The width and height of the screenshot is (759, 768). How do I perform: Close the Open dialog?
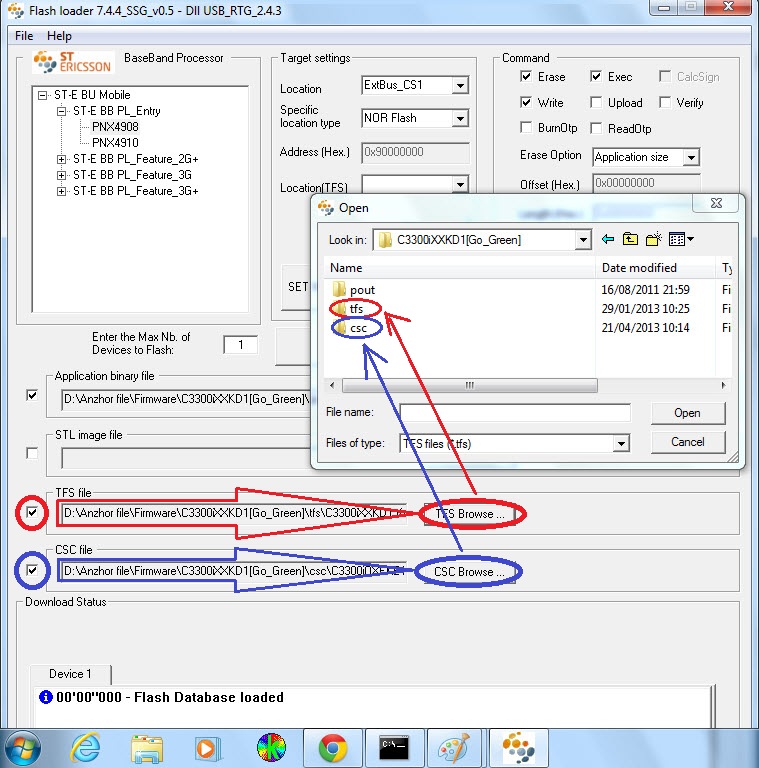716,203
